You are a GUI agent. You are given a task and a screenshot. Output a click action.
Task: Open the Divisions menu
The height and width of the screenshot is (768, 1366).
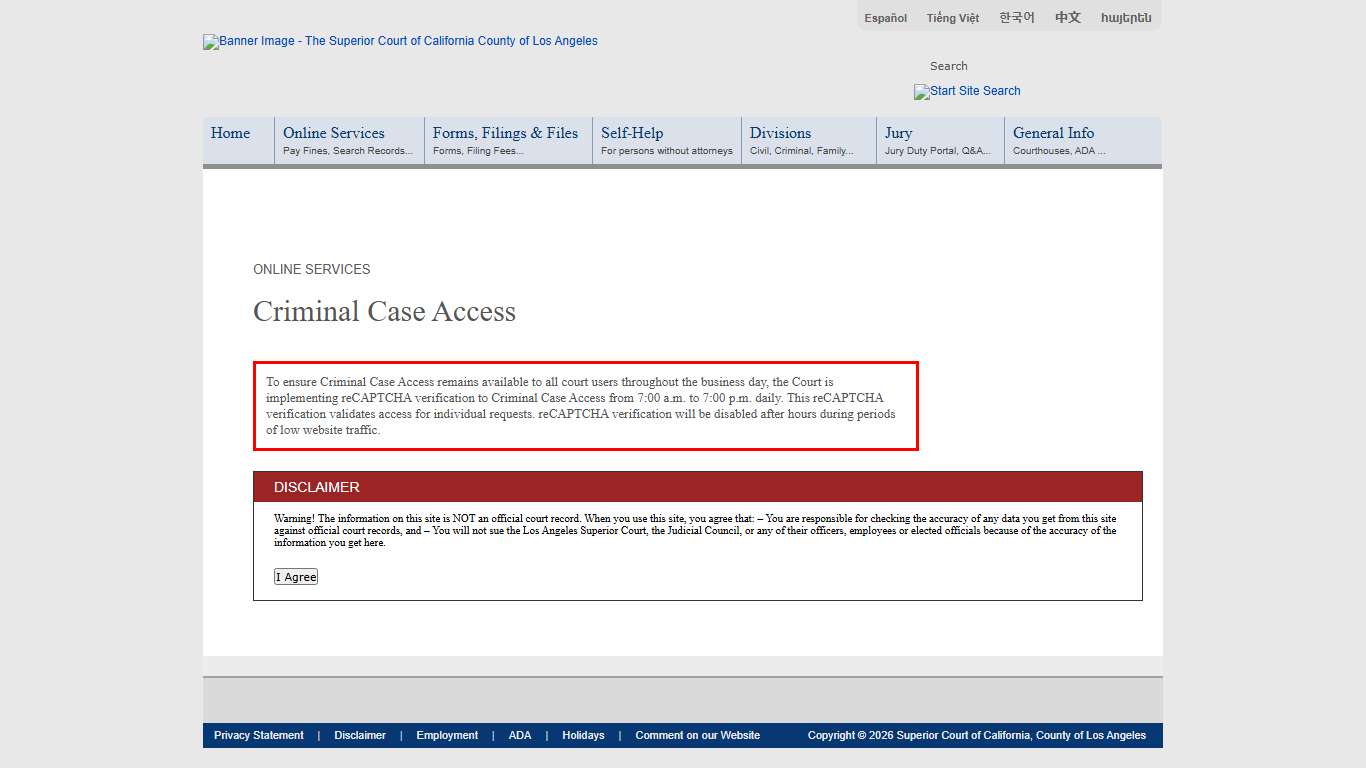coord(780,133)
